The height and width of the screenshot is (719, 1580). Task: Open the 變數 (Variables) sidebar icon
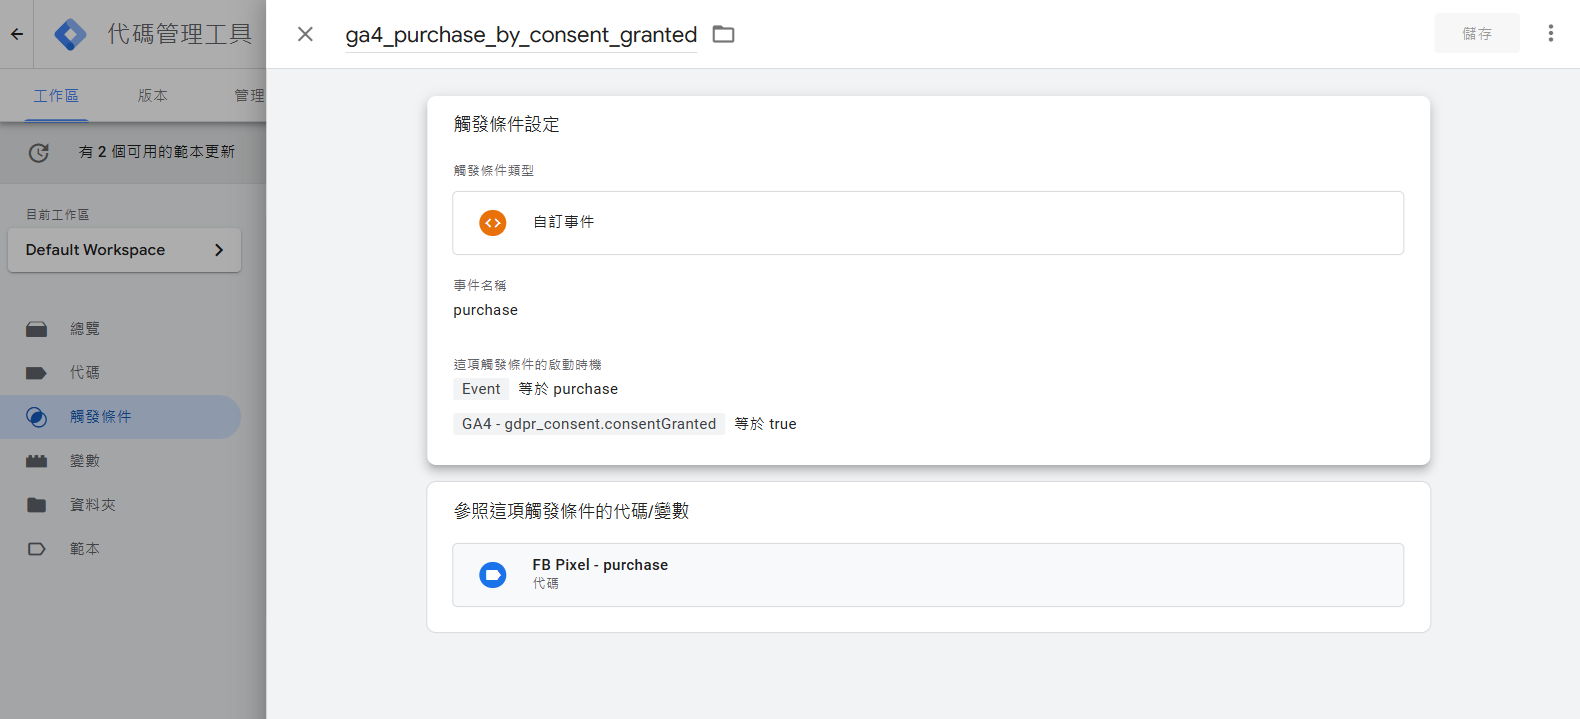[x=36, y=460]
